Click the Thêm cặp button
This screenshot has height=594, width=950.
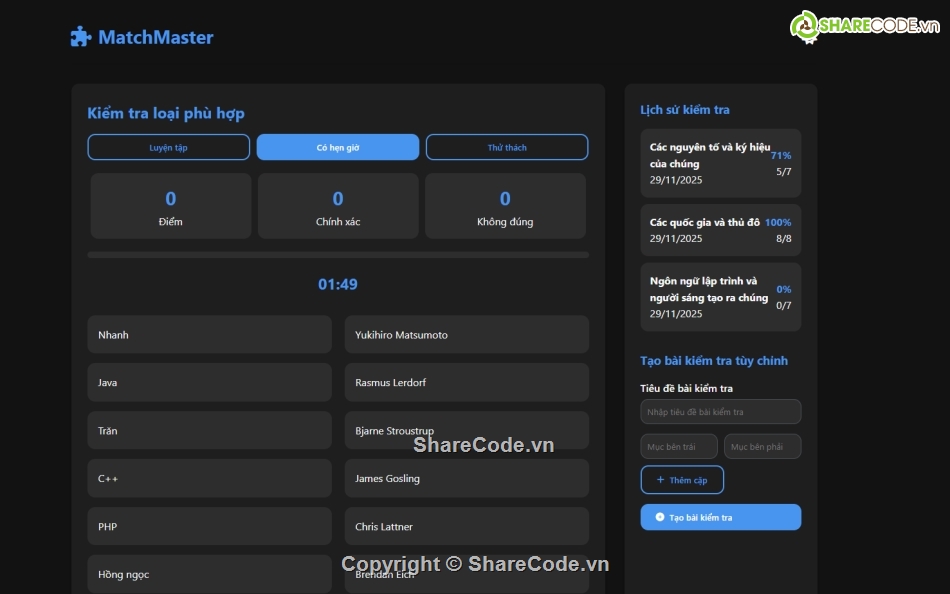coord(683,480)
